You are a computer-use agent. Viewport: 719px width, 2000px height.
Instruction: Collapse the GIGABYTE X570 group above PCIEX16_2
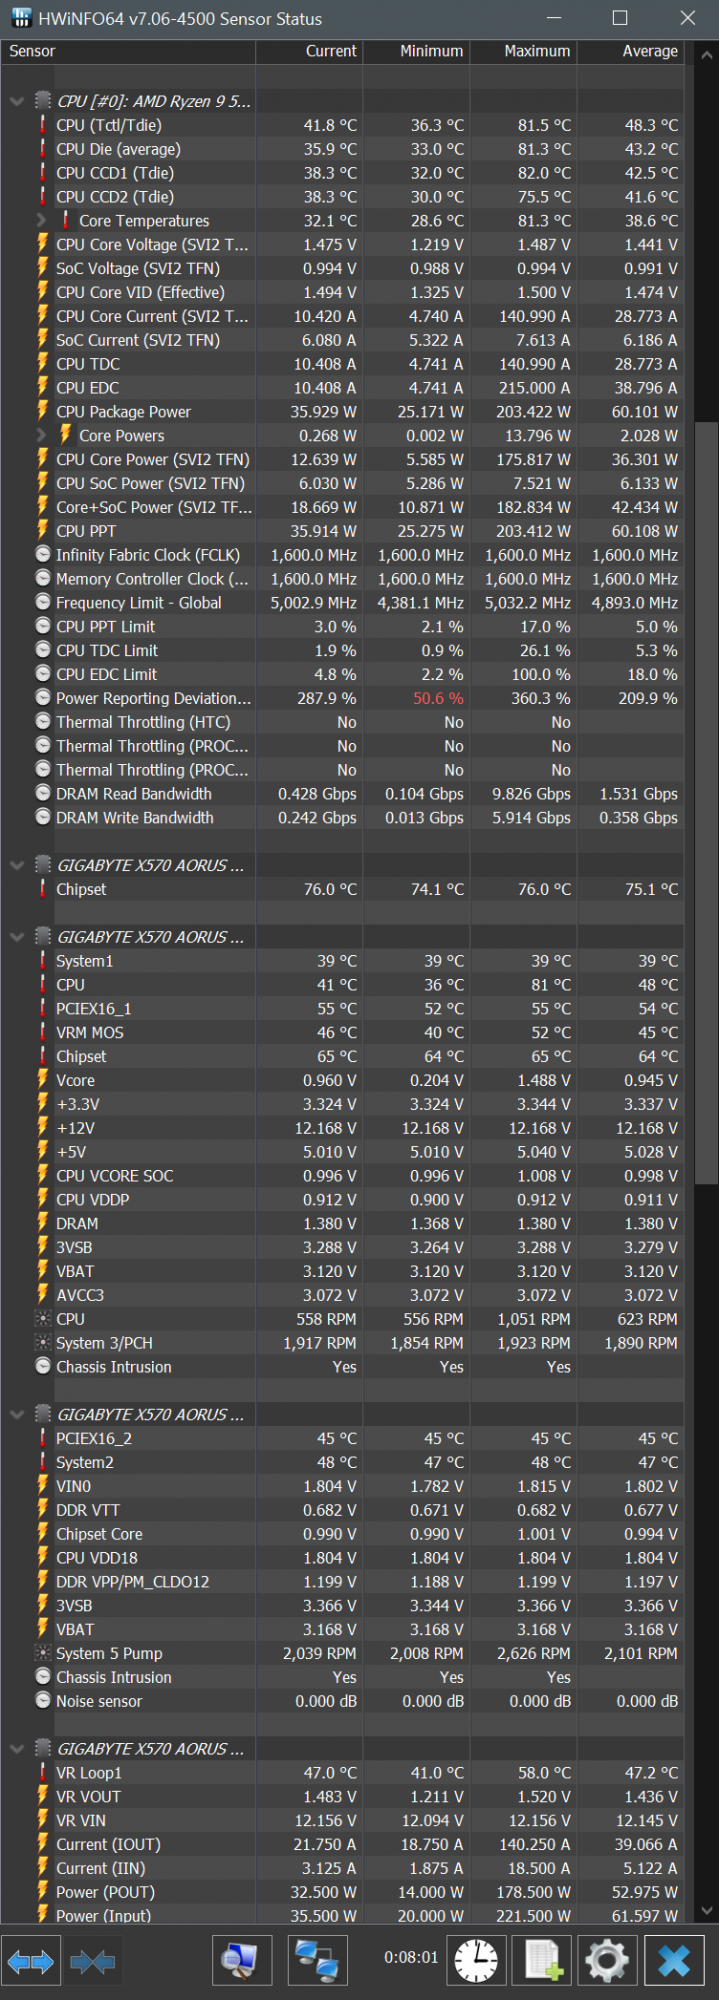(16, 1414)
